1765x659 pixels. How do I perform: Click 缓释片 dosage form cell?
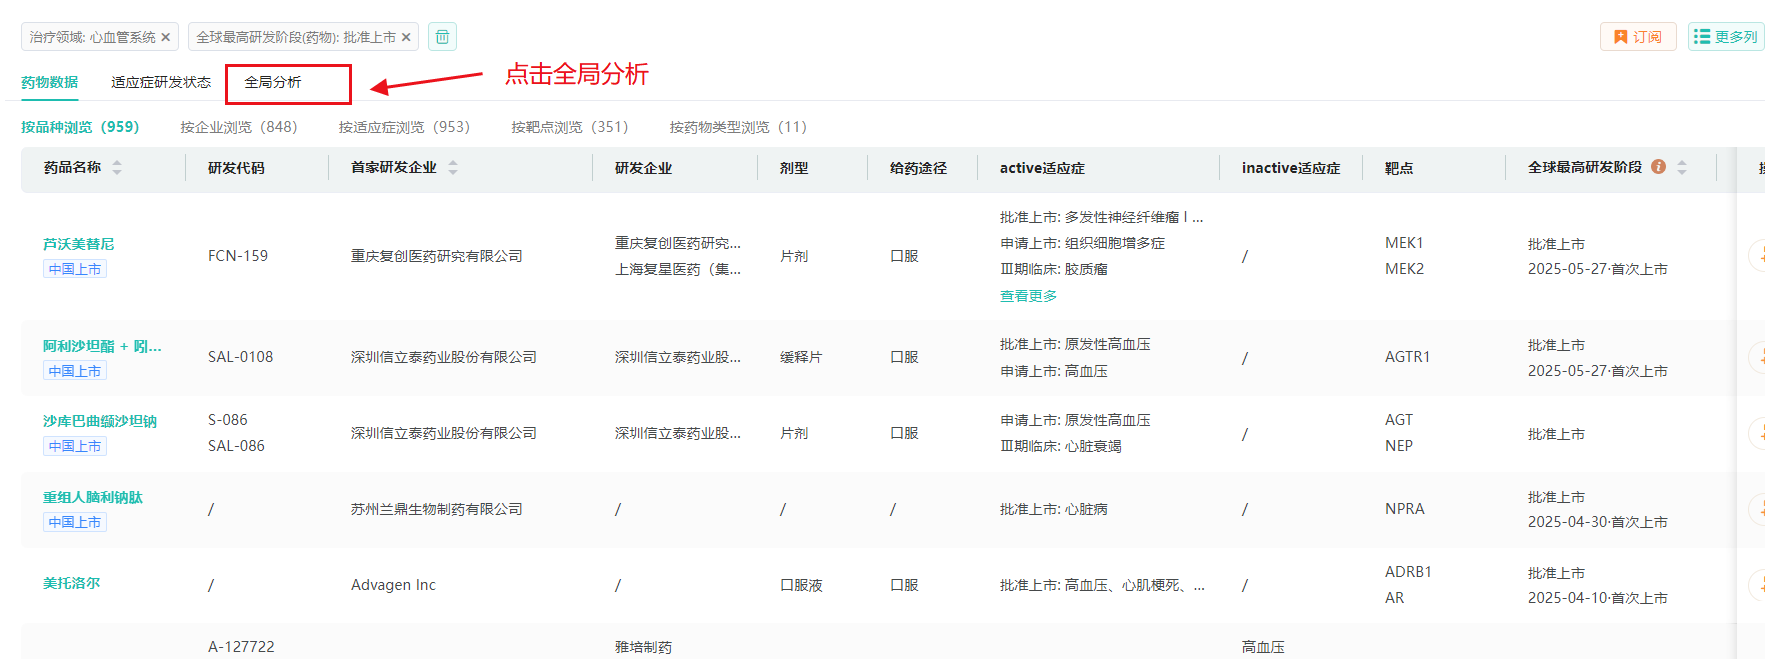[801, 357]
